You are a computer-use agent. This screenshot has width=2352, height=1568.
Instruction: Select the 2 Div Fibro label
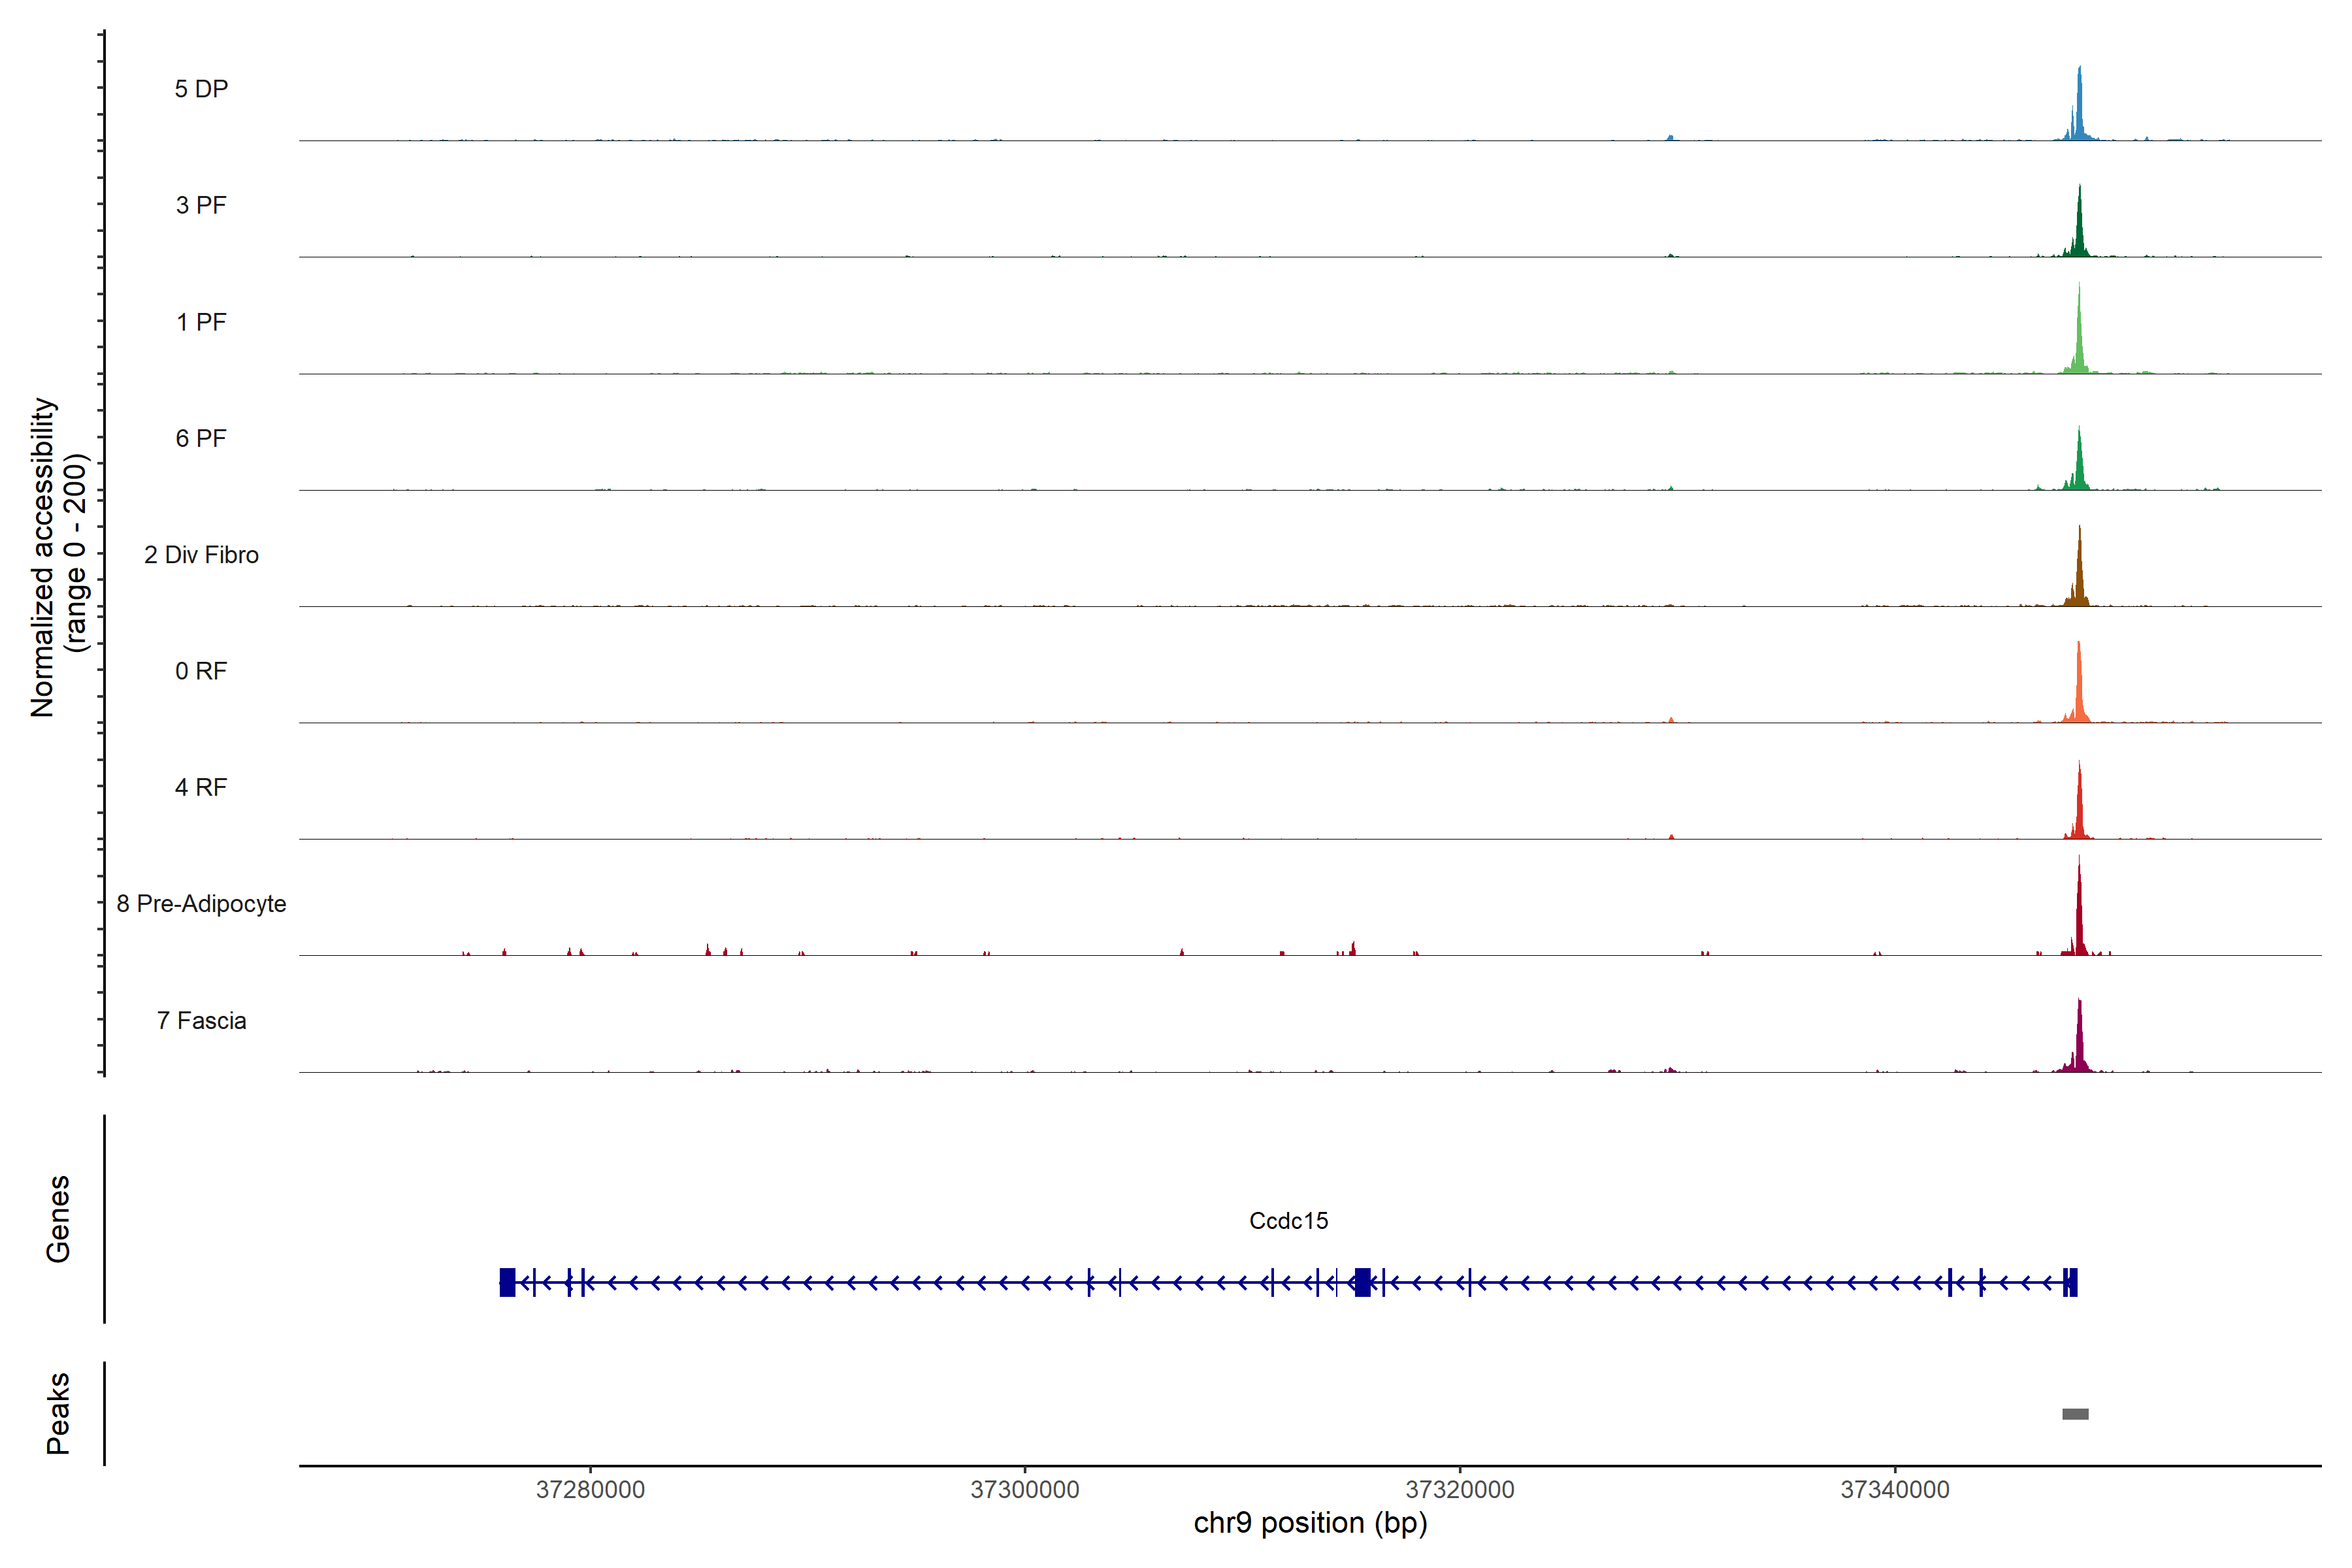201,555
